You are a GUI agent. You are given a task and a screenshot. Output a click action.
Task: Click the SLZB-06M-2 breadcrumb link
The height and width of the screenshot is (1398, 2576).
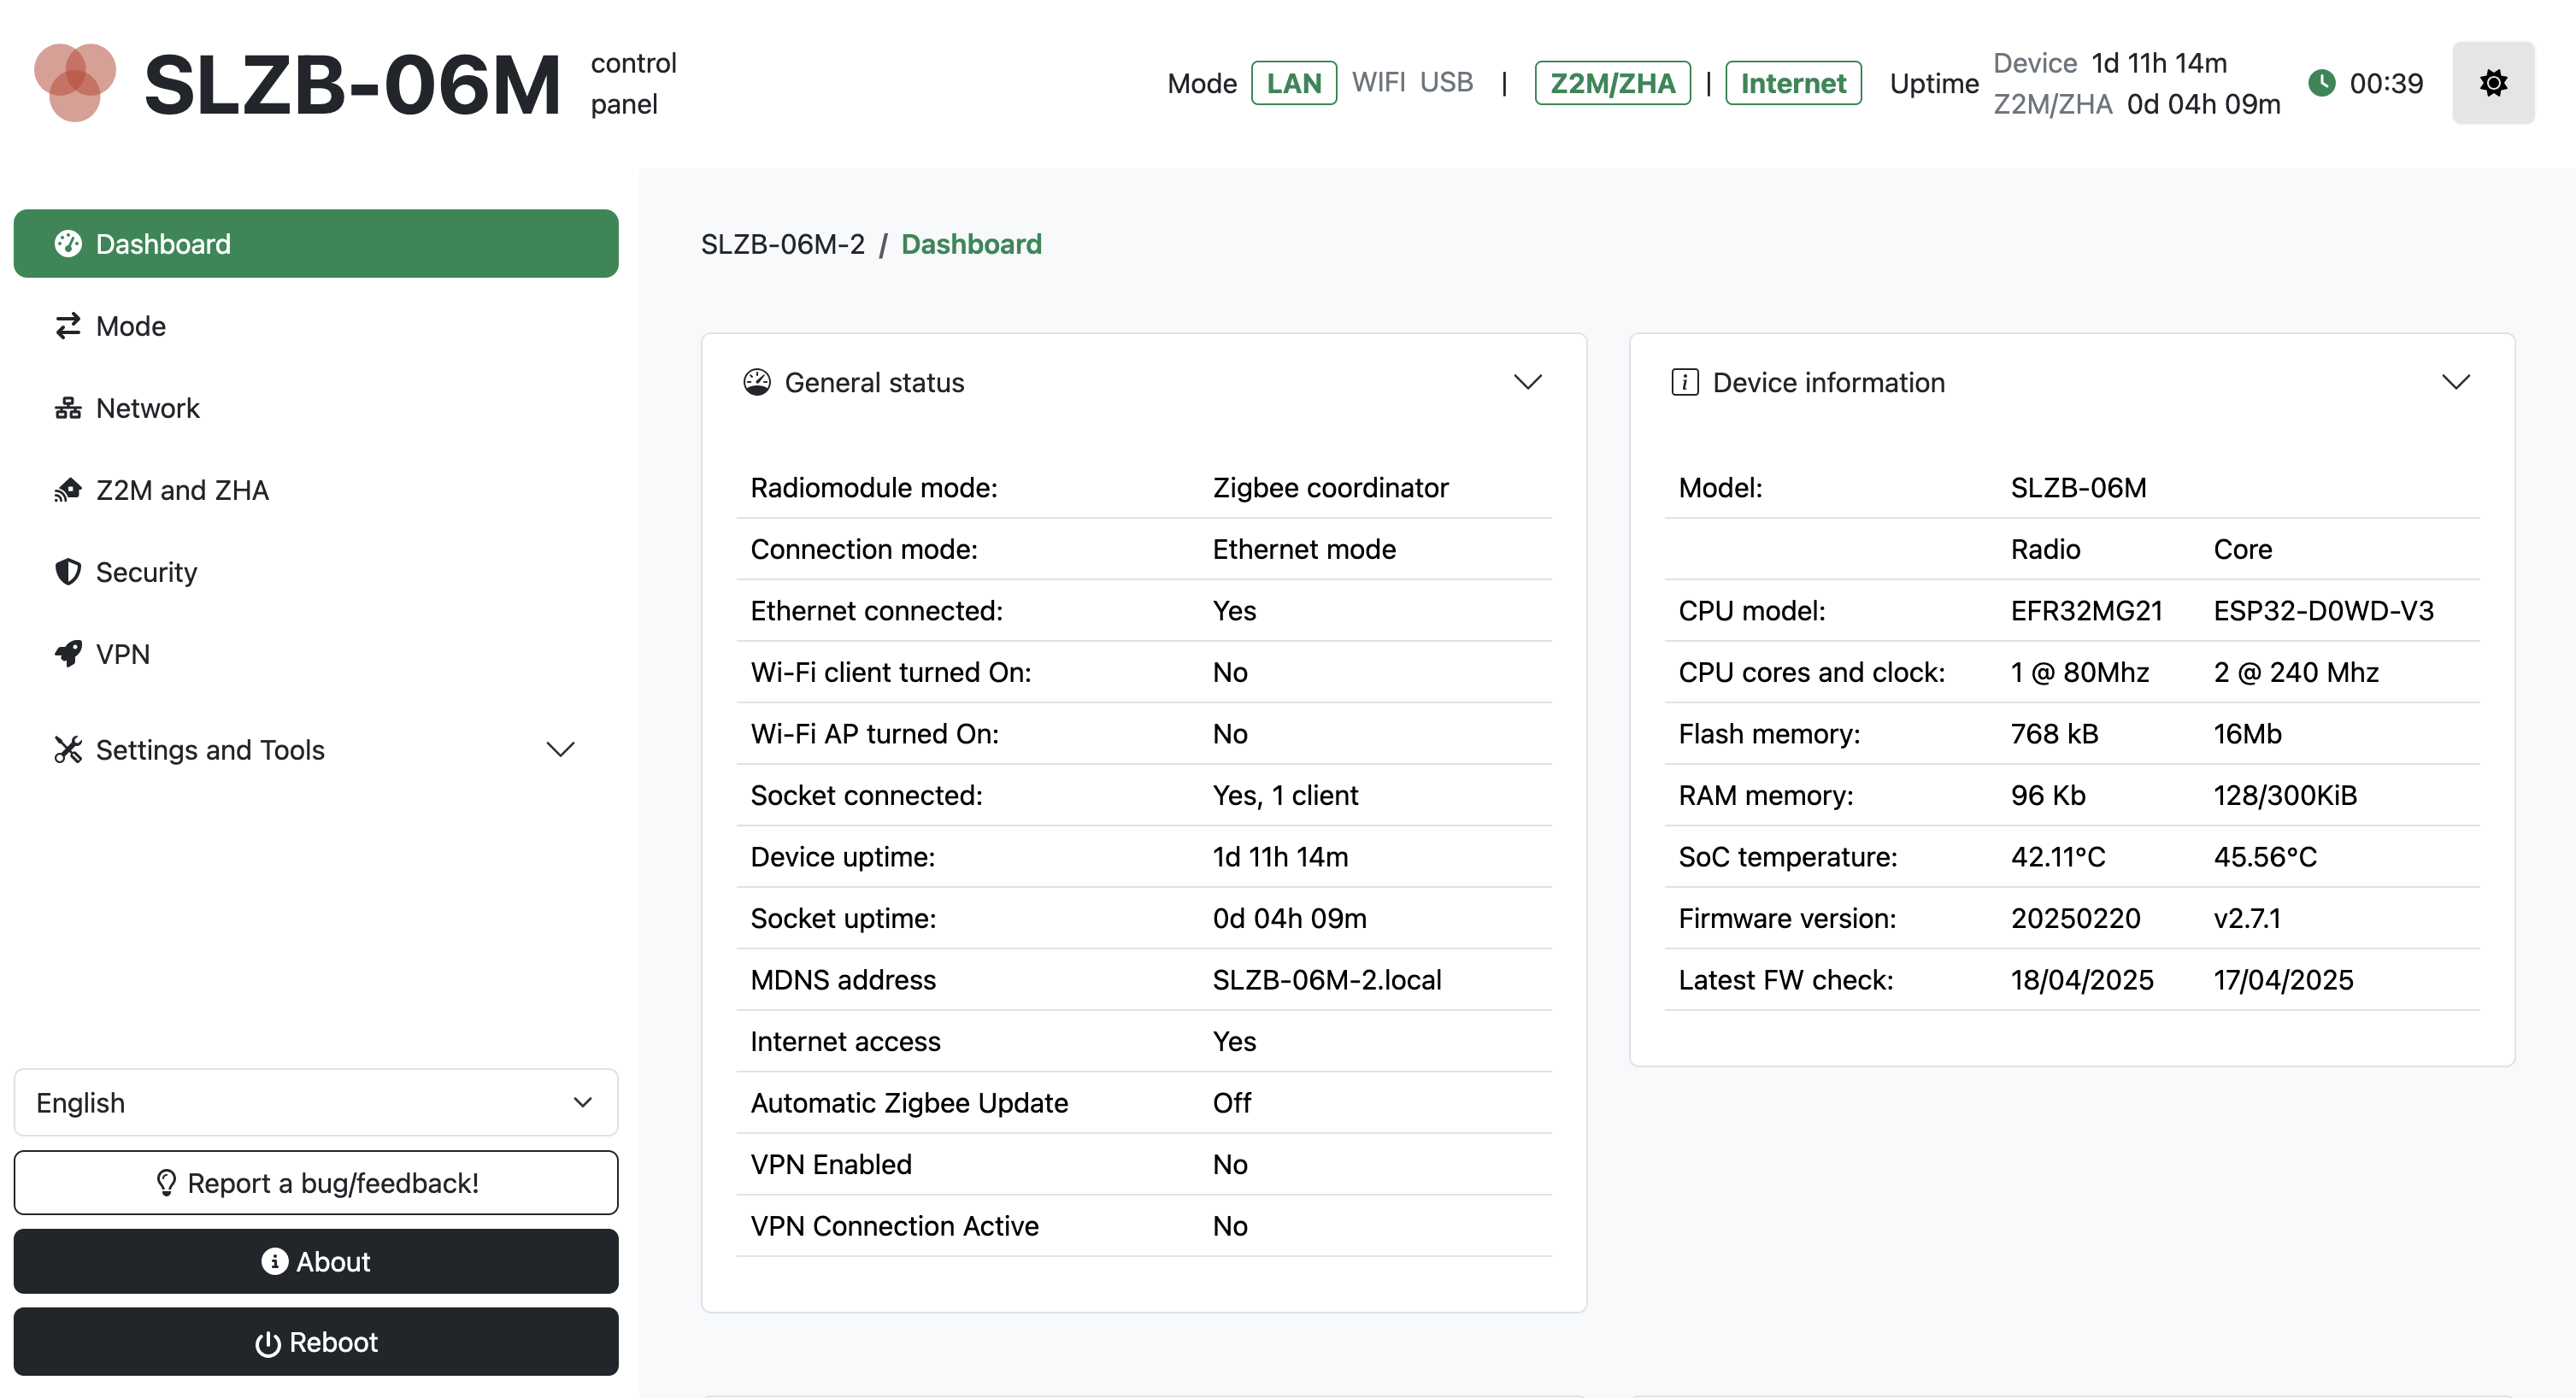[x=782, y=245]
